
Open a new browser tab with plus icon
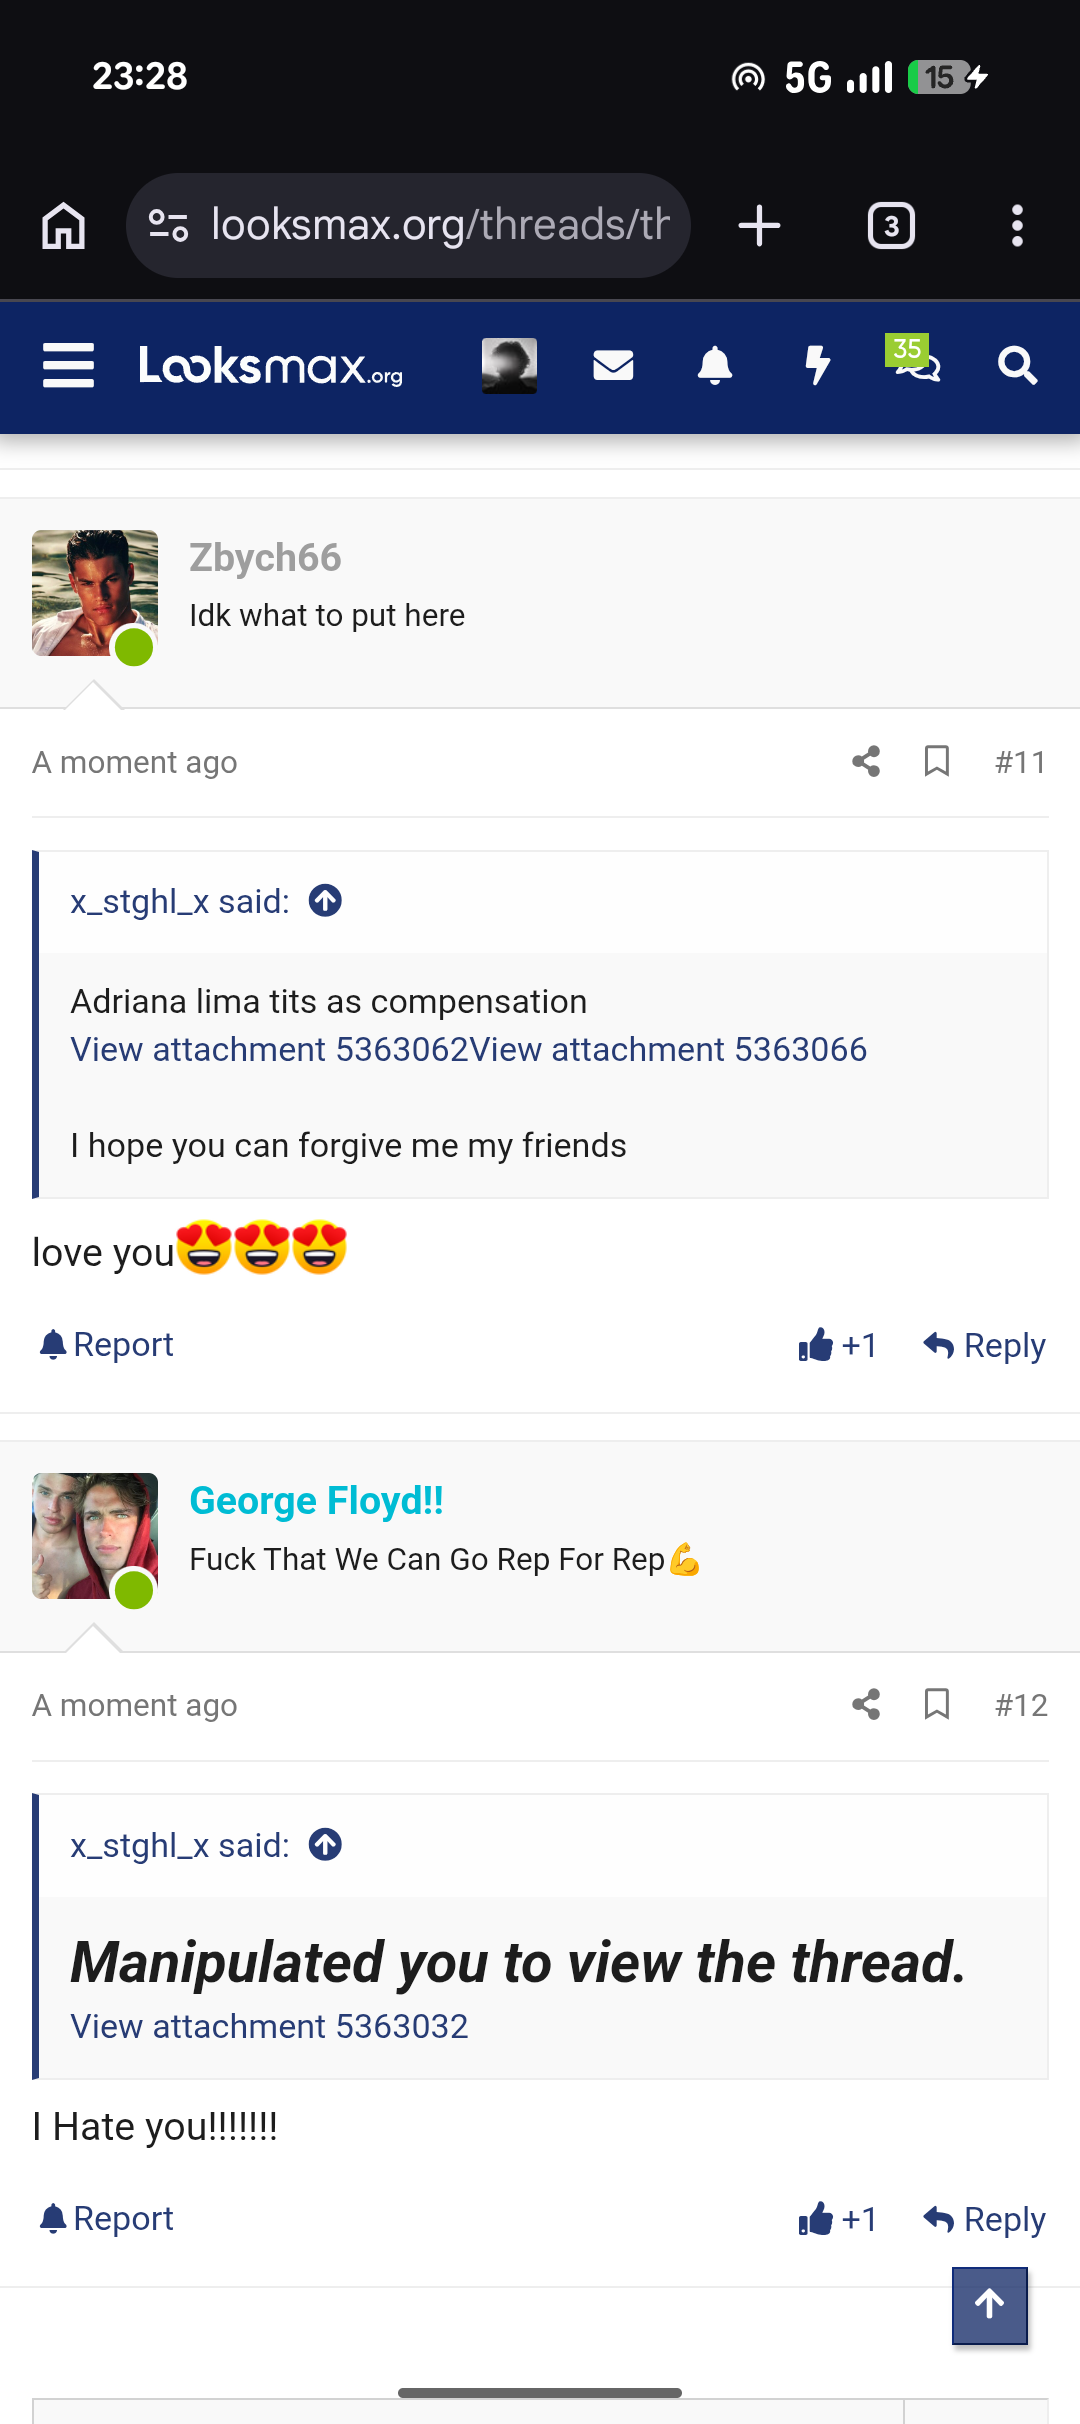[x=759, y=226]
